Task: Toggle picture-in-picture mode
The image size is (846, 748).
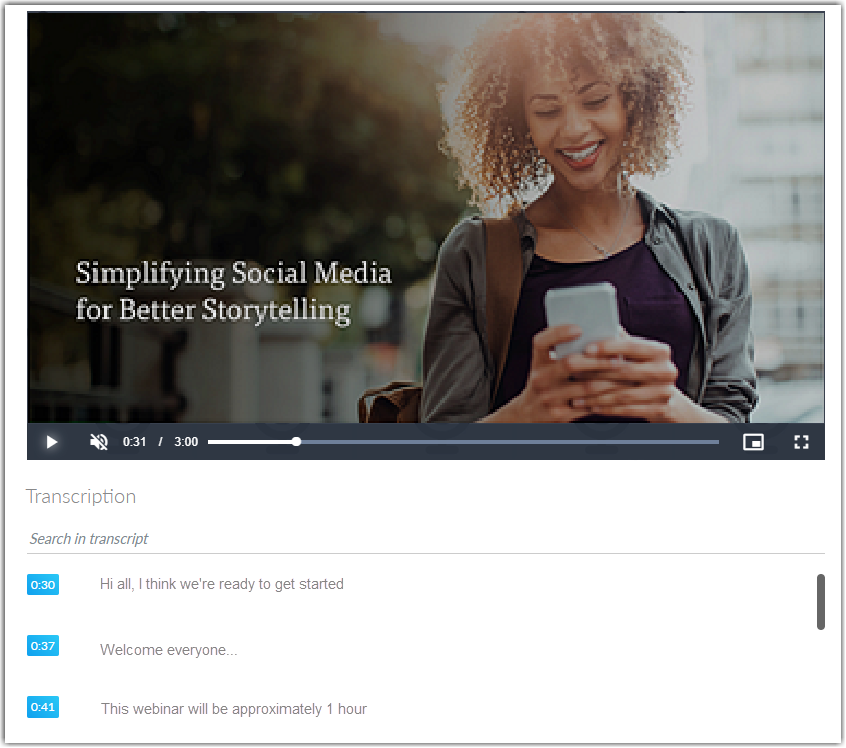Action: (x=753, y=442)
